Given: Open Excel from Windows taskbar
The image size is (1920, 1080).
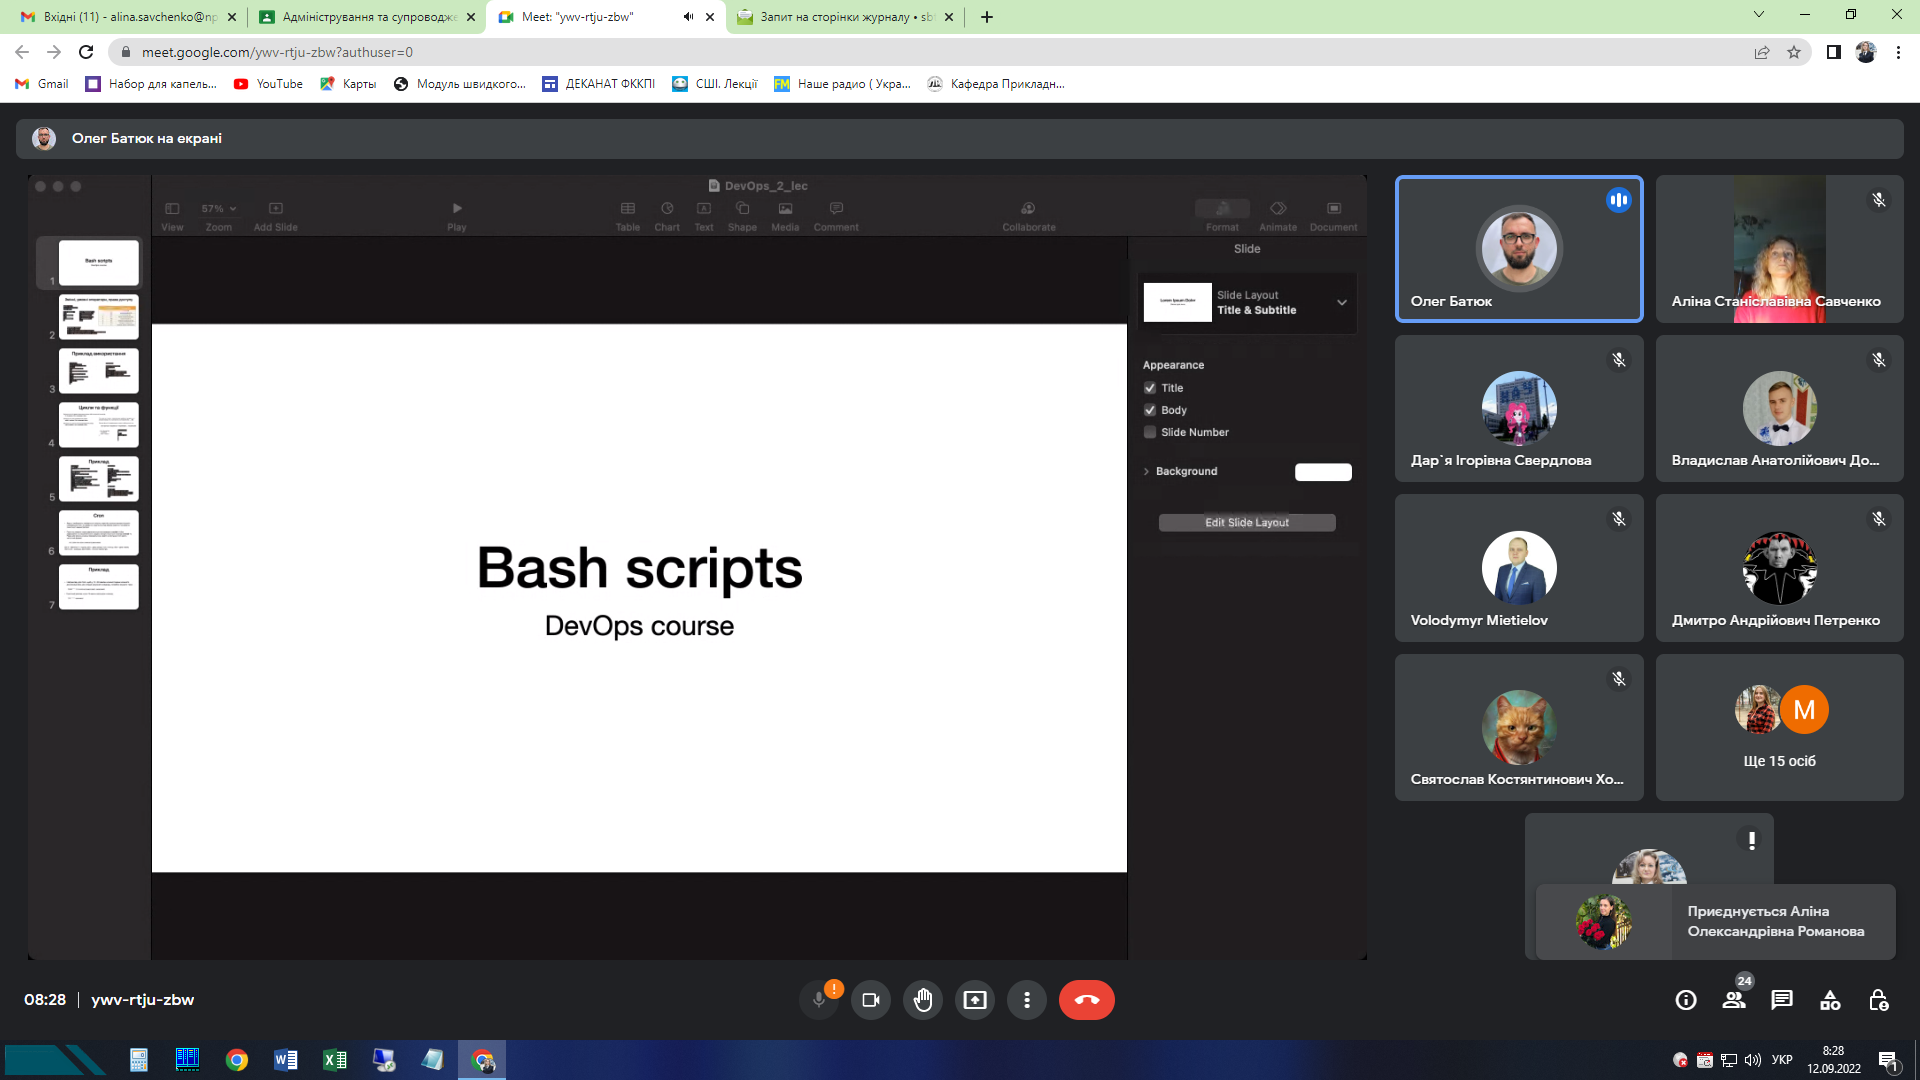Looking at the screenshot, I should click(x=335, y=1060).
